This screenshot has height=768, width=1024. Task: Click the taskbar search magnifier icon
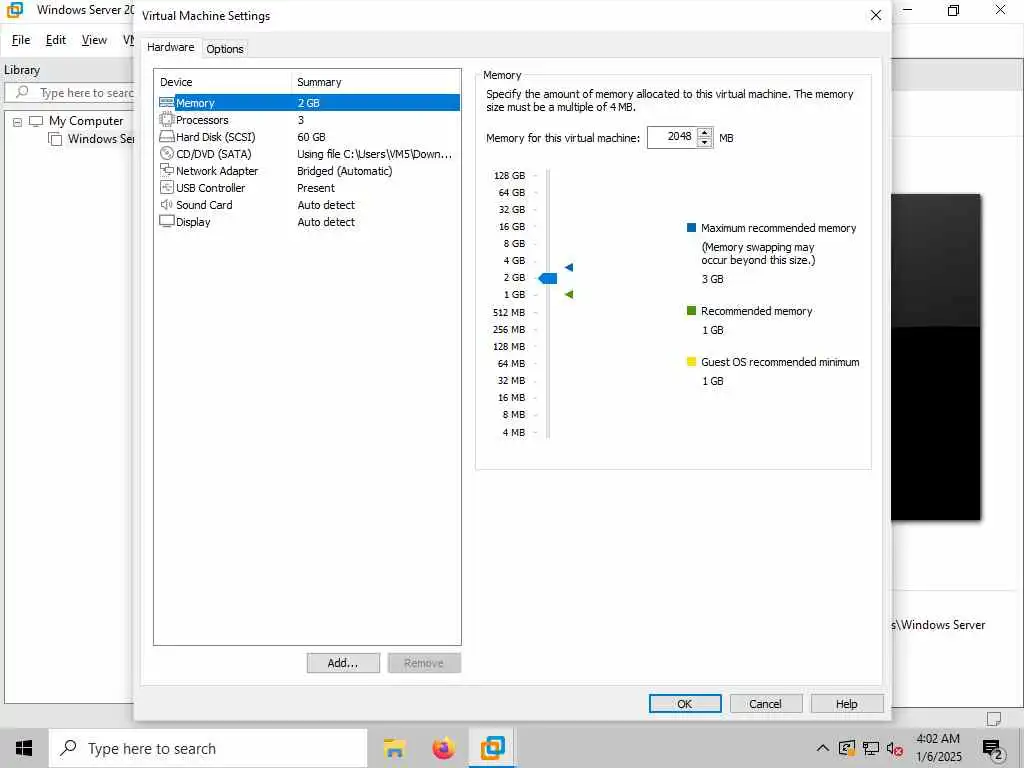click(68, 748)
